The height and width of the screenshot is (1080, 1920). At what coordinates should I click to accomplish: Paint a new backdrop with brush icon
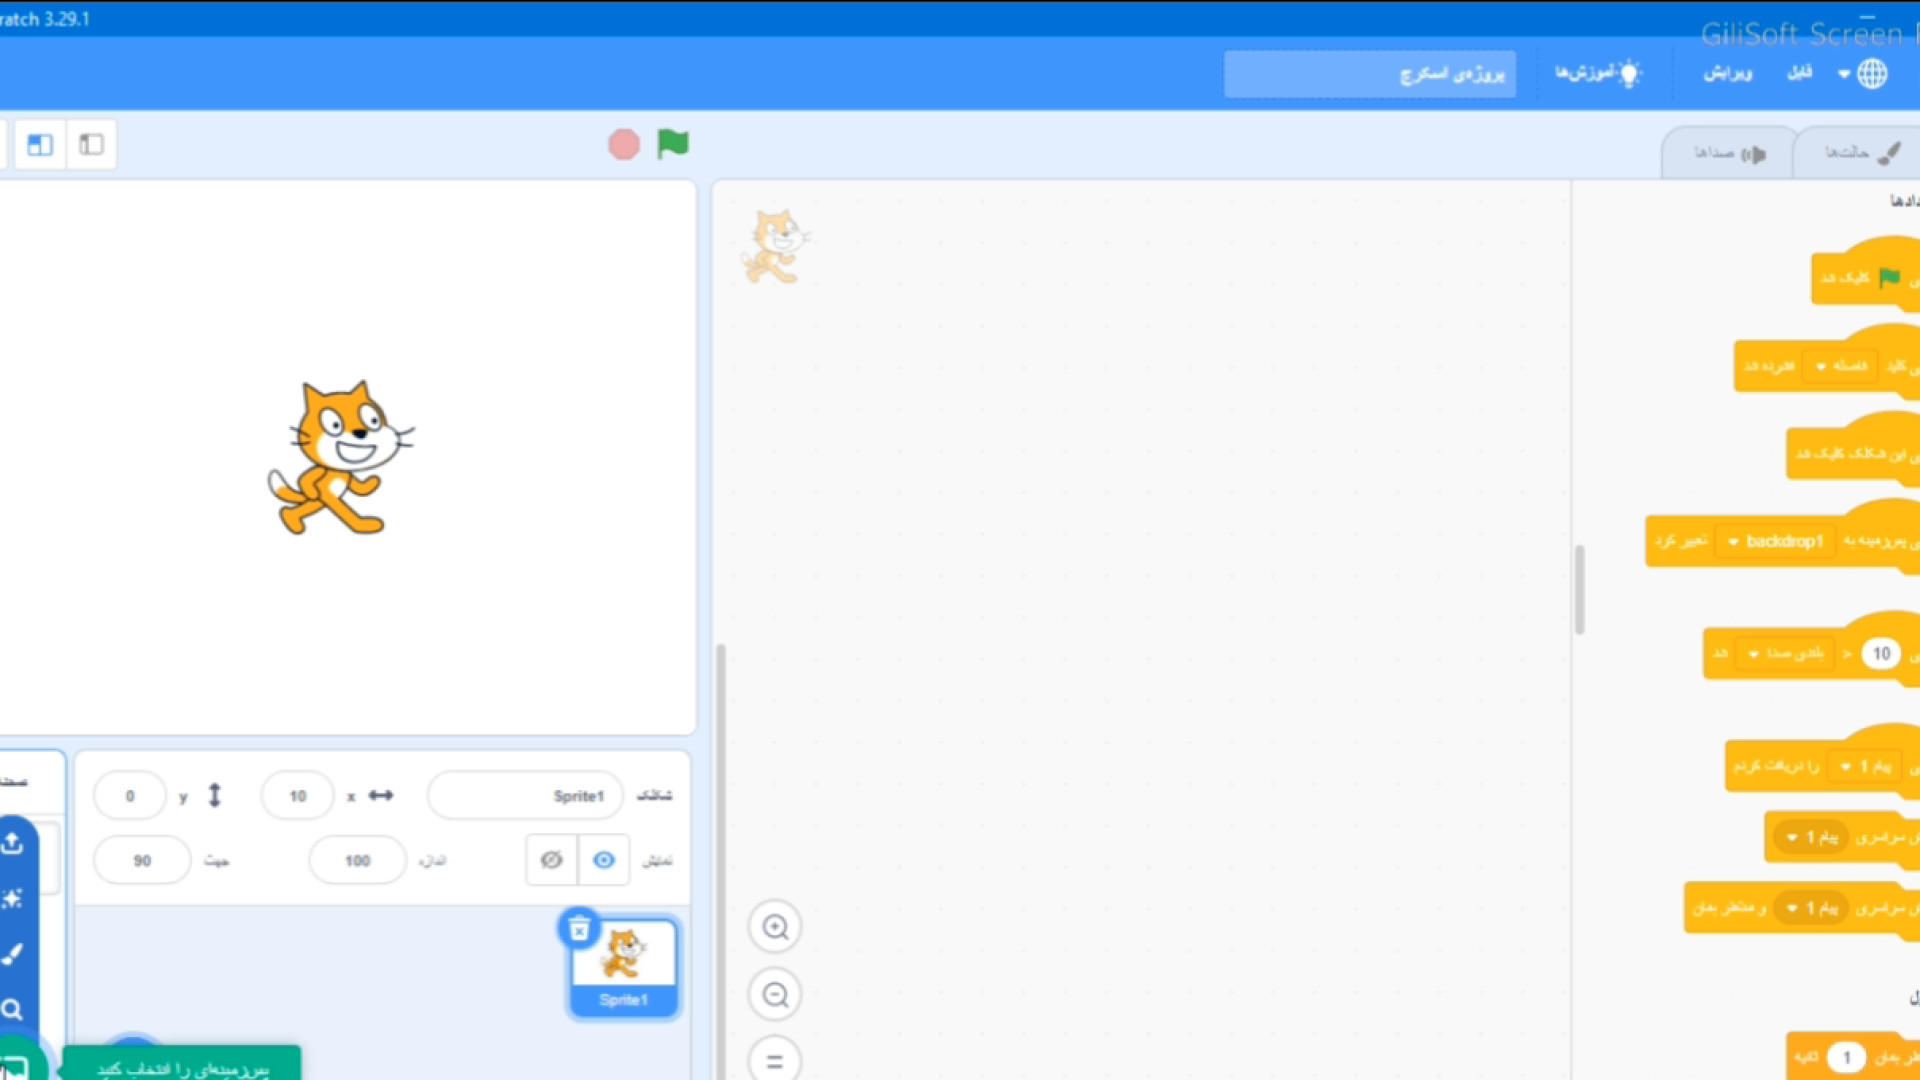point(12,954)
